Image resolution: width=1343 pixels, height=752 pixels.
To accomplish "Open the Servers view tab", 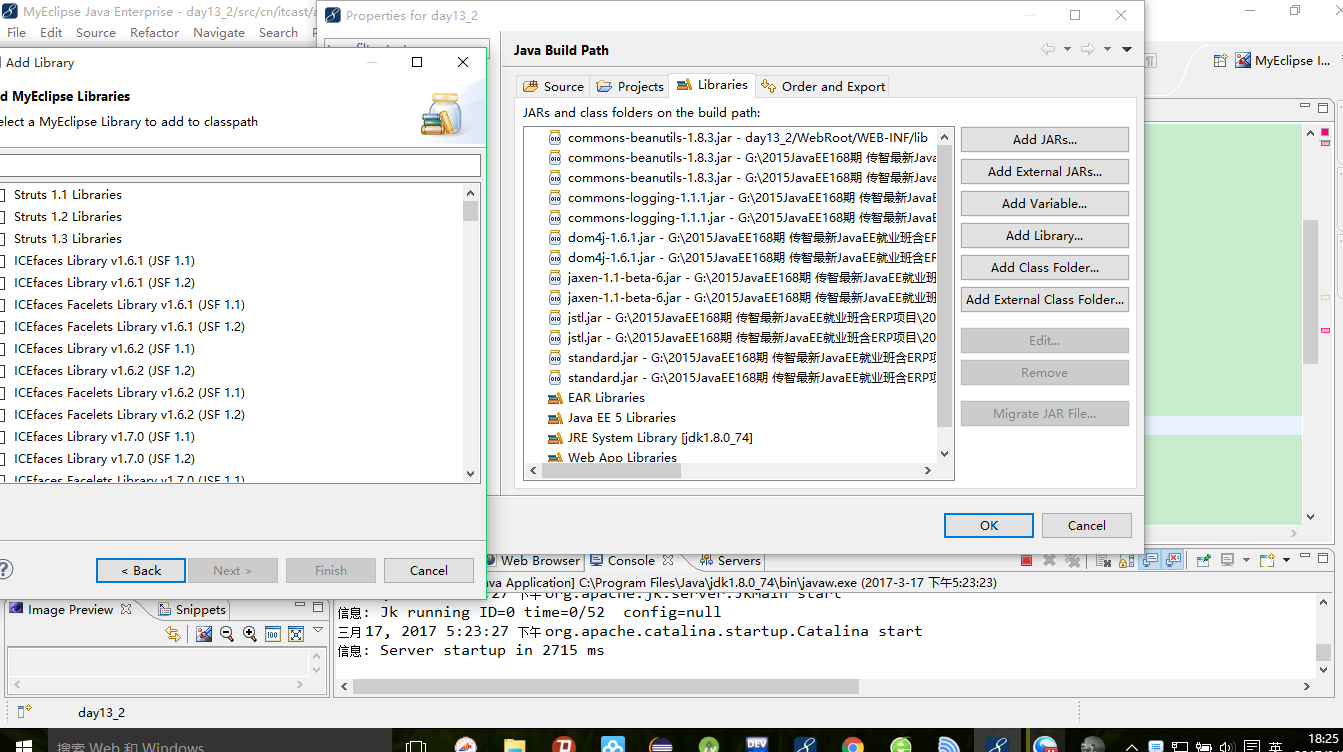I will (x=730, y=561).
